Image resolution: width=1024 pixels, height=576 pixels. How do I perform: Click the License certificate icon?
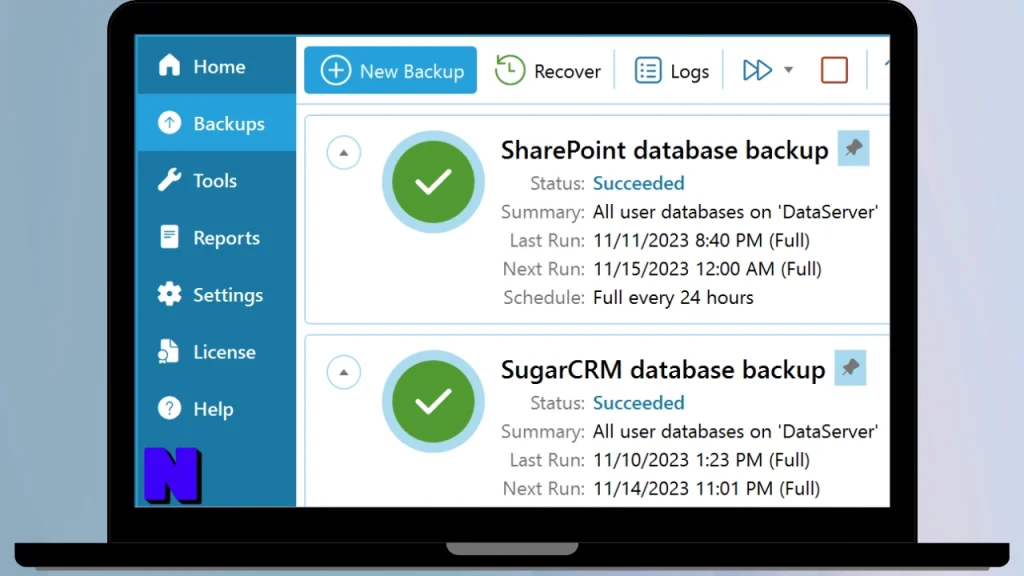(x=168, y=351)
